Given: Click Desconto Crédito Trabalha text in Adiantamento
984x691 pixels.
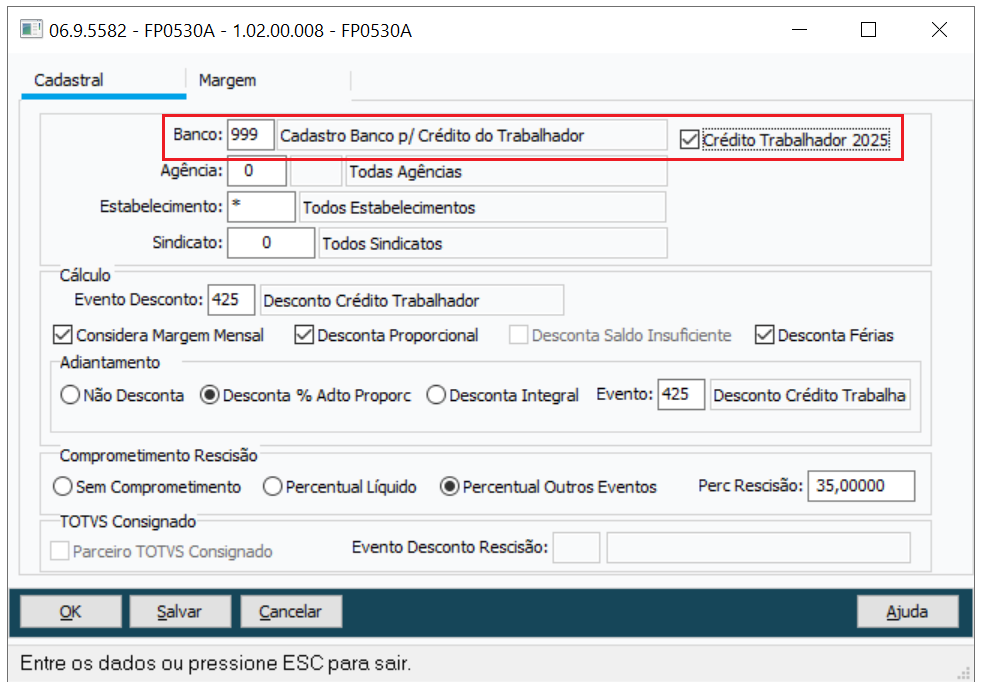Looking at the screenshot, I should coord(810,395).
